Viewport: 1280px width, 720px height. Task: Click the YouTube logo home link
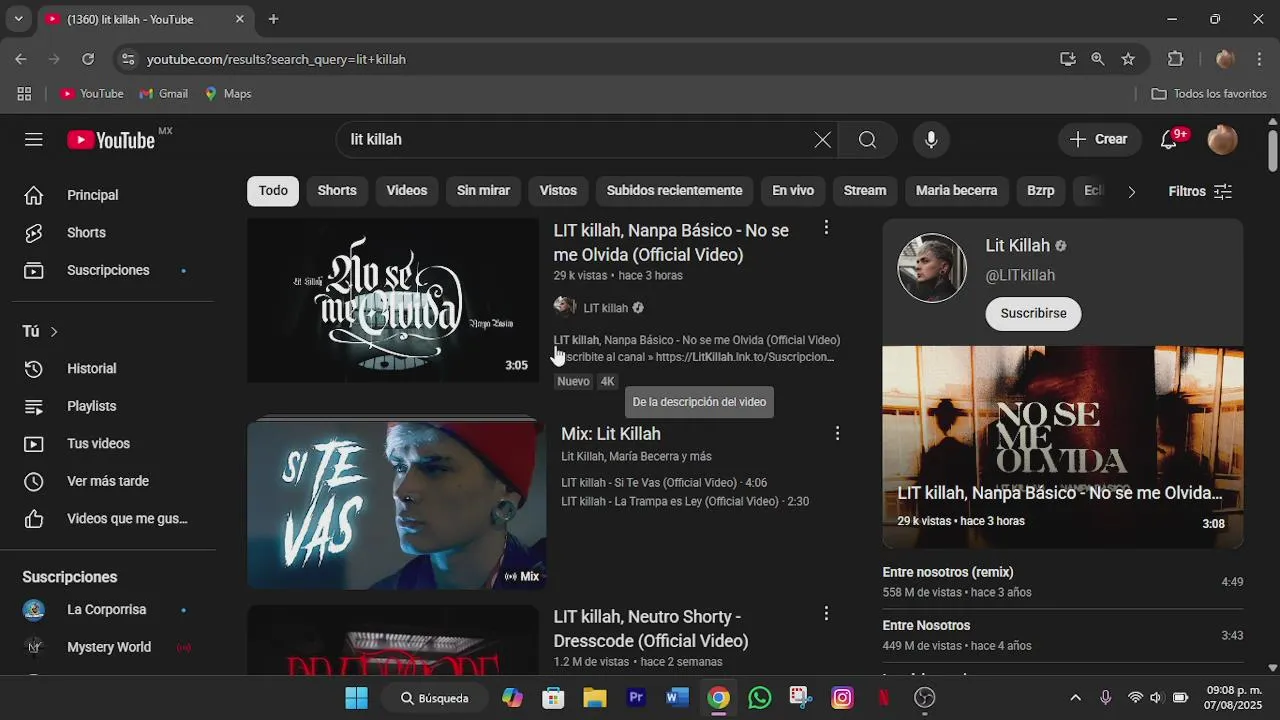pyautogui.click(x=112, y=139)
